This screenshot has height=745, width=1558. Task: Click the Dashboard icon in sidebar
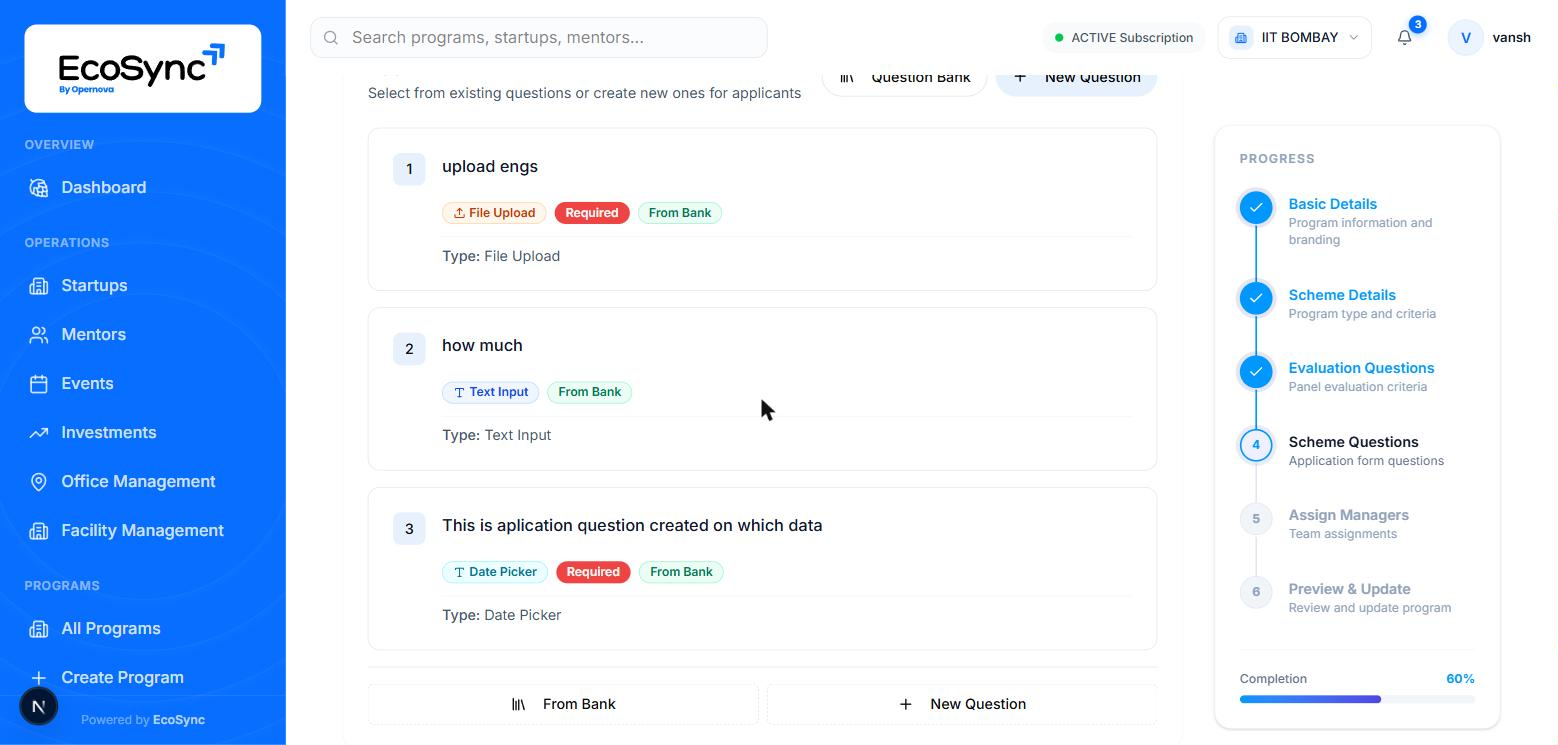tap(39, 188)
